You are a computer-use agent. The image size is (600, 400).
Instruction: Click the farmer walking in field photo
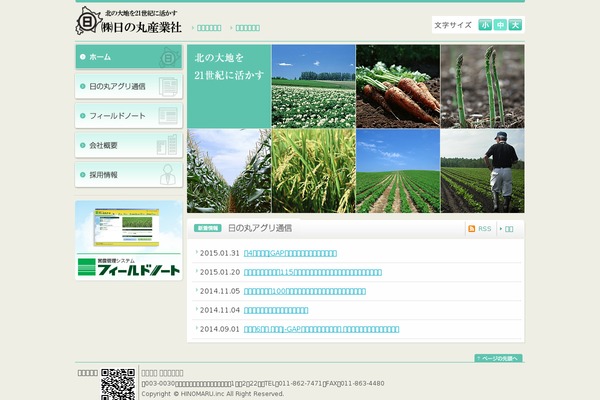(483, 171)
